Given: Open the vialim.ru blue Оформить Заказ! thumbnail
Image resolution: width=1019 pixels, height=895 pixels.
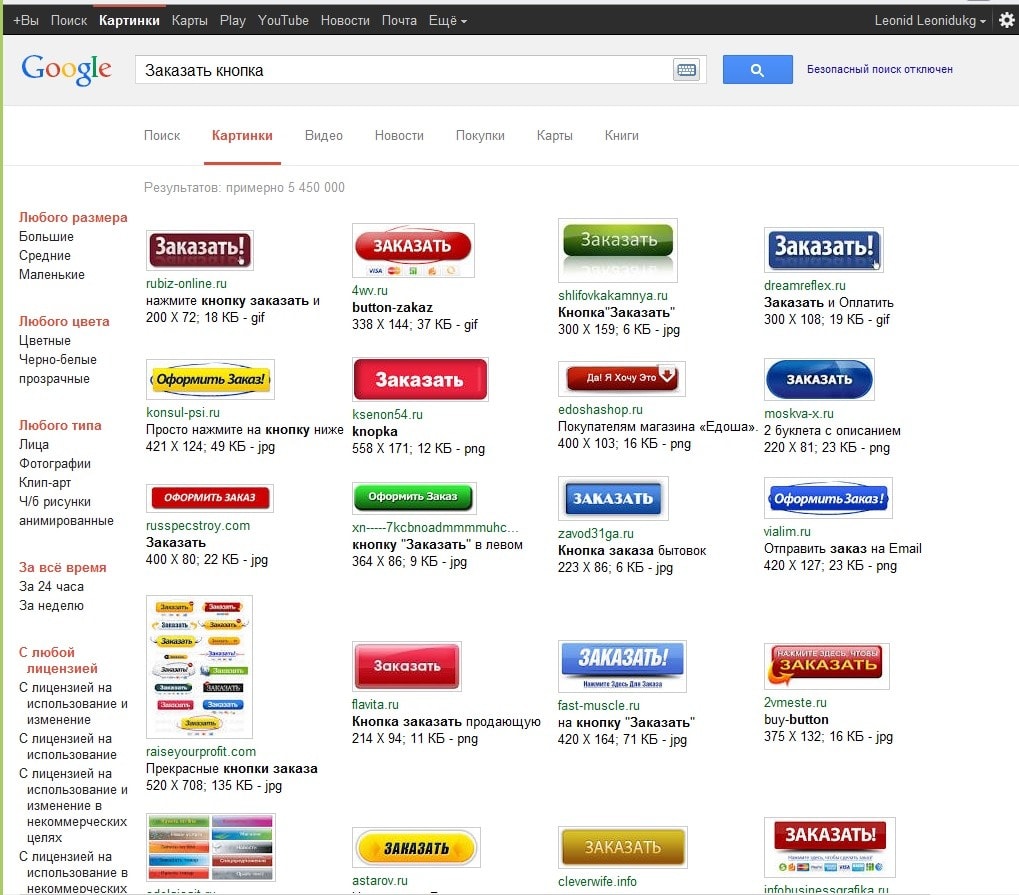Looking at the screenshot, I should [x=828, y=498].
